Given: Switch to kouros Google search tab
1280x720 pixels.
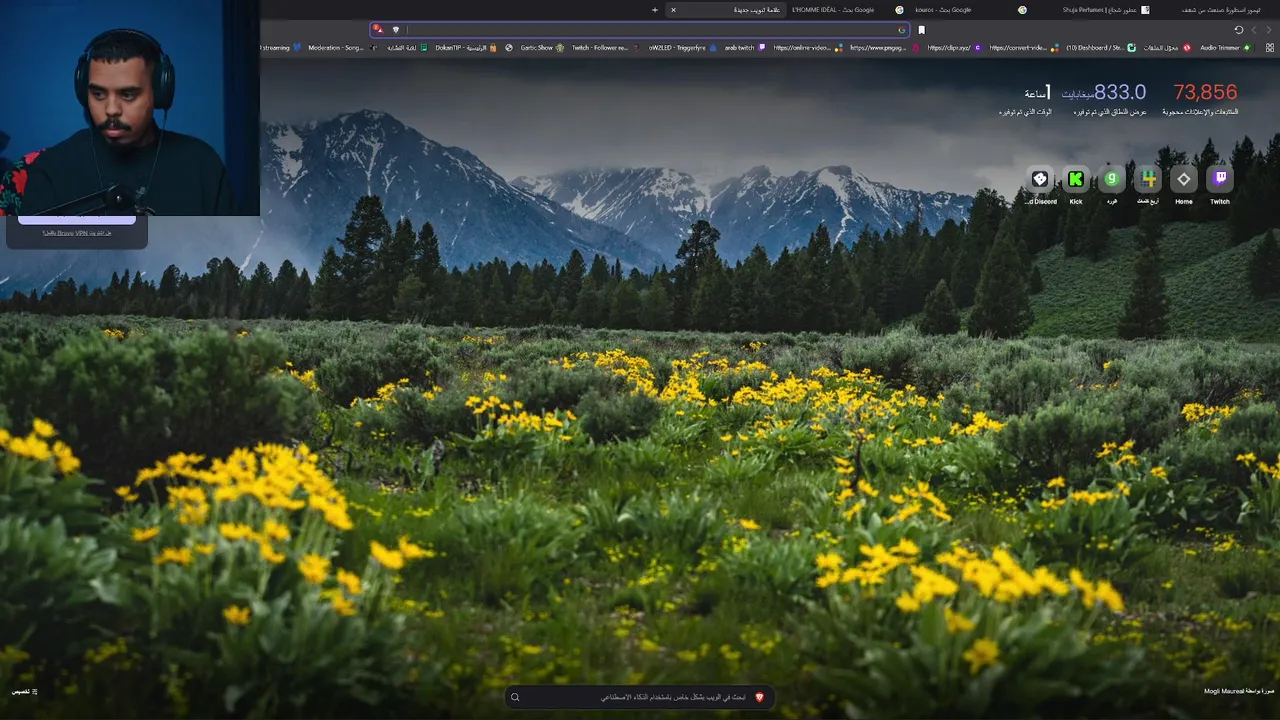Looking at the screenshot, I should (x=970, y=10).
